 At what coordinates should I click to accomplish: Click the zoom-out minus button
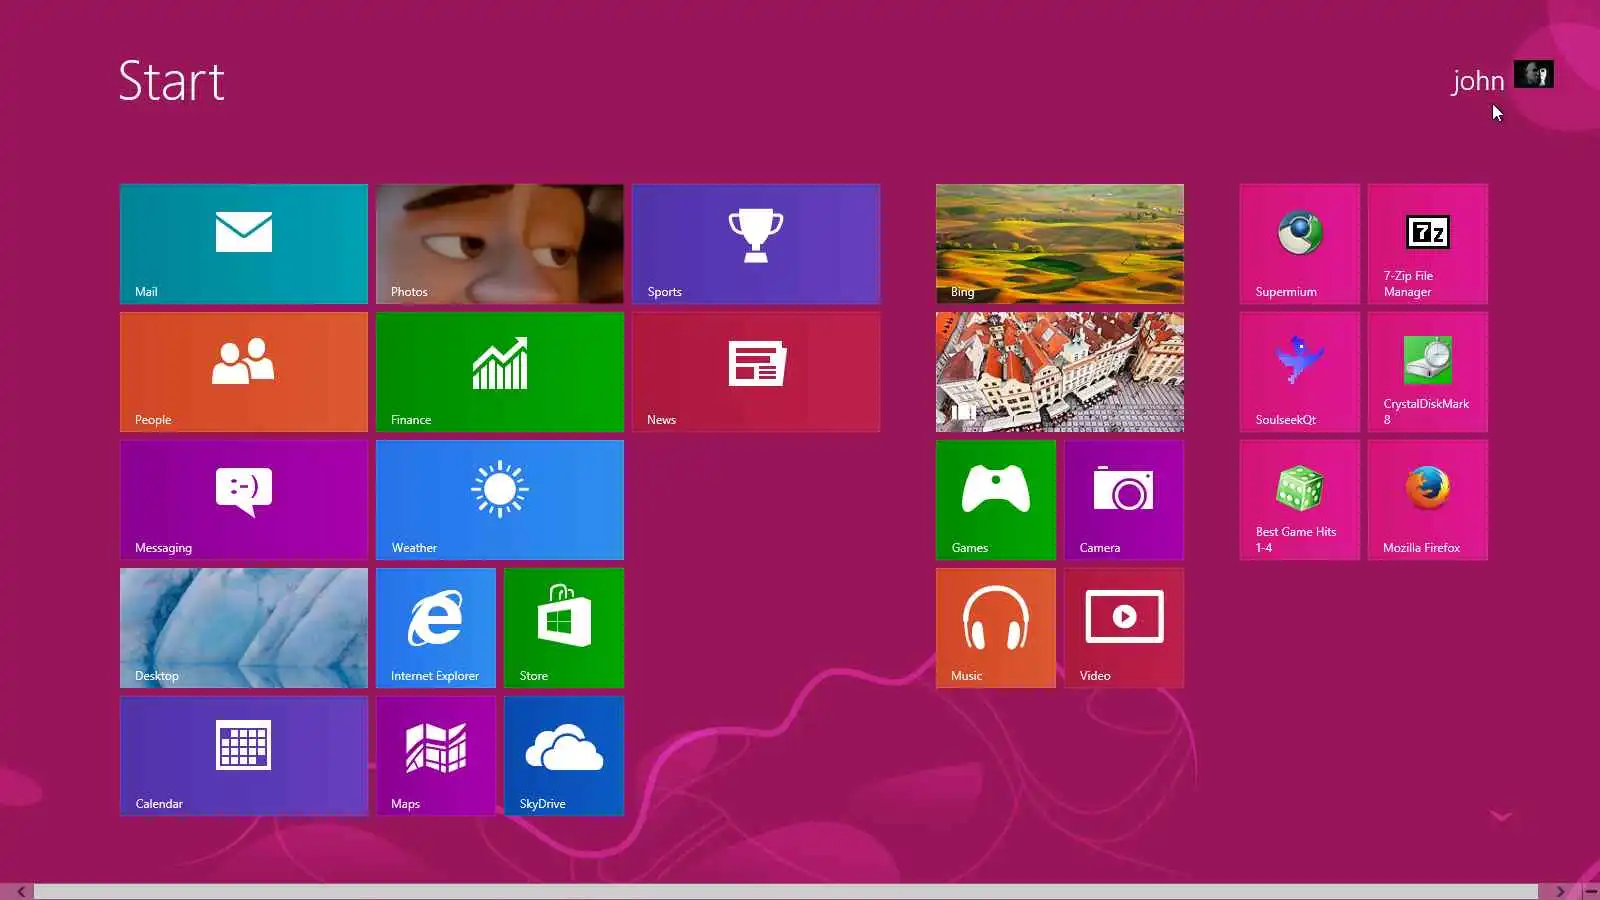pos(1591,891)
